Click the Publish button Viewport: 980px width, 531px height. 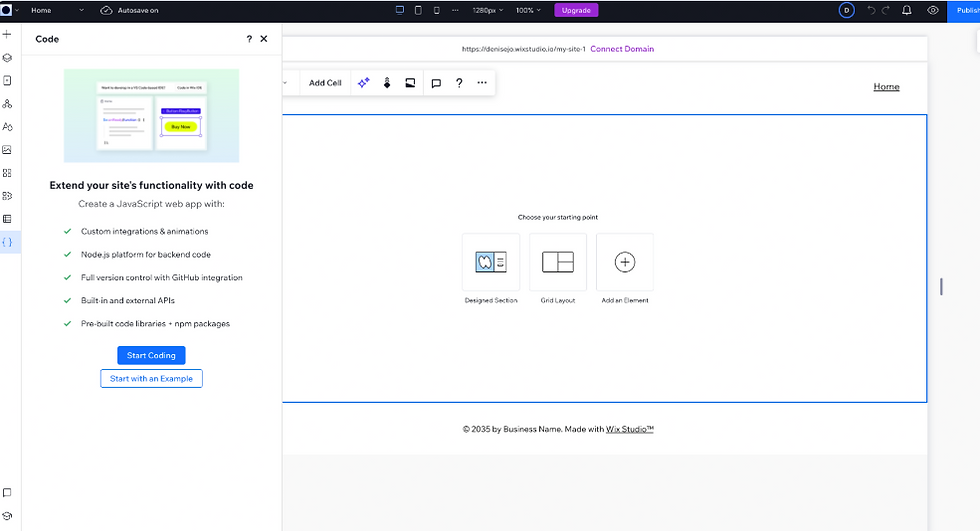coord(964,10)
